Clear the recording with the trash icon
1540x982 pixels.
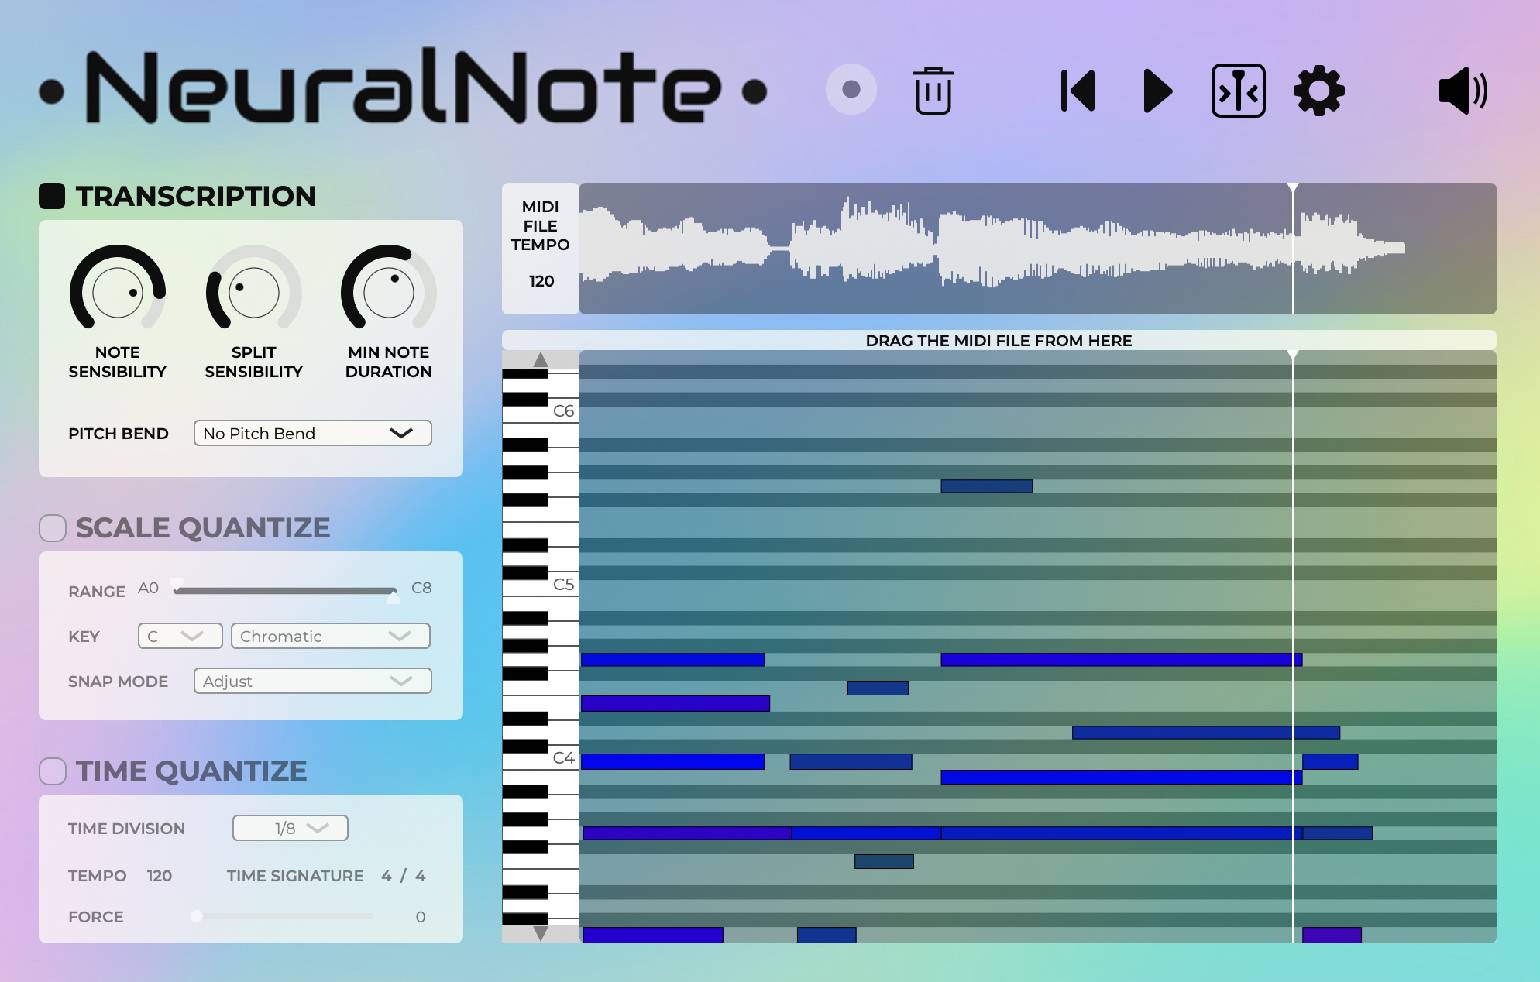coord(933,91)
